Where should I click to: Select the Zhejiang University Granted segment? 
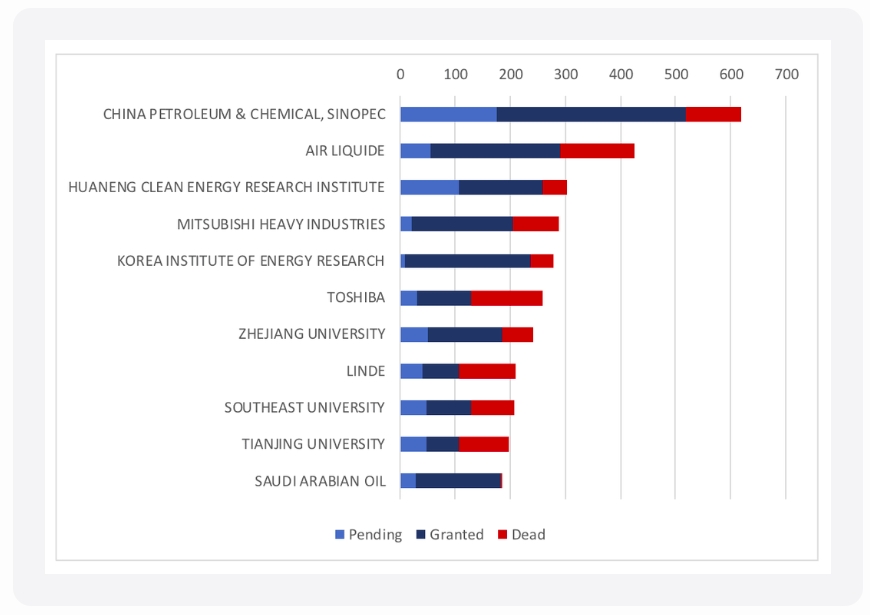click(x=465, y=334)
